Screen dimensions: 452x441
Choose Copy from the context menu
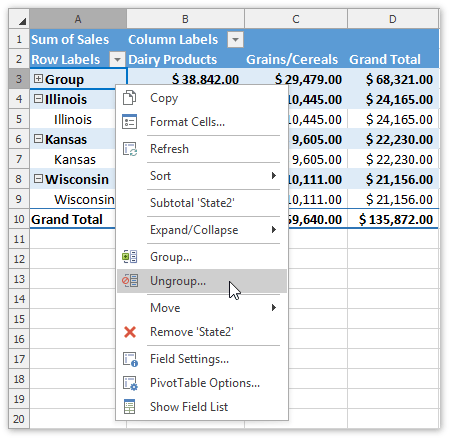(x=202, y=98)
